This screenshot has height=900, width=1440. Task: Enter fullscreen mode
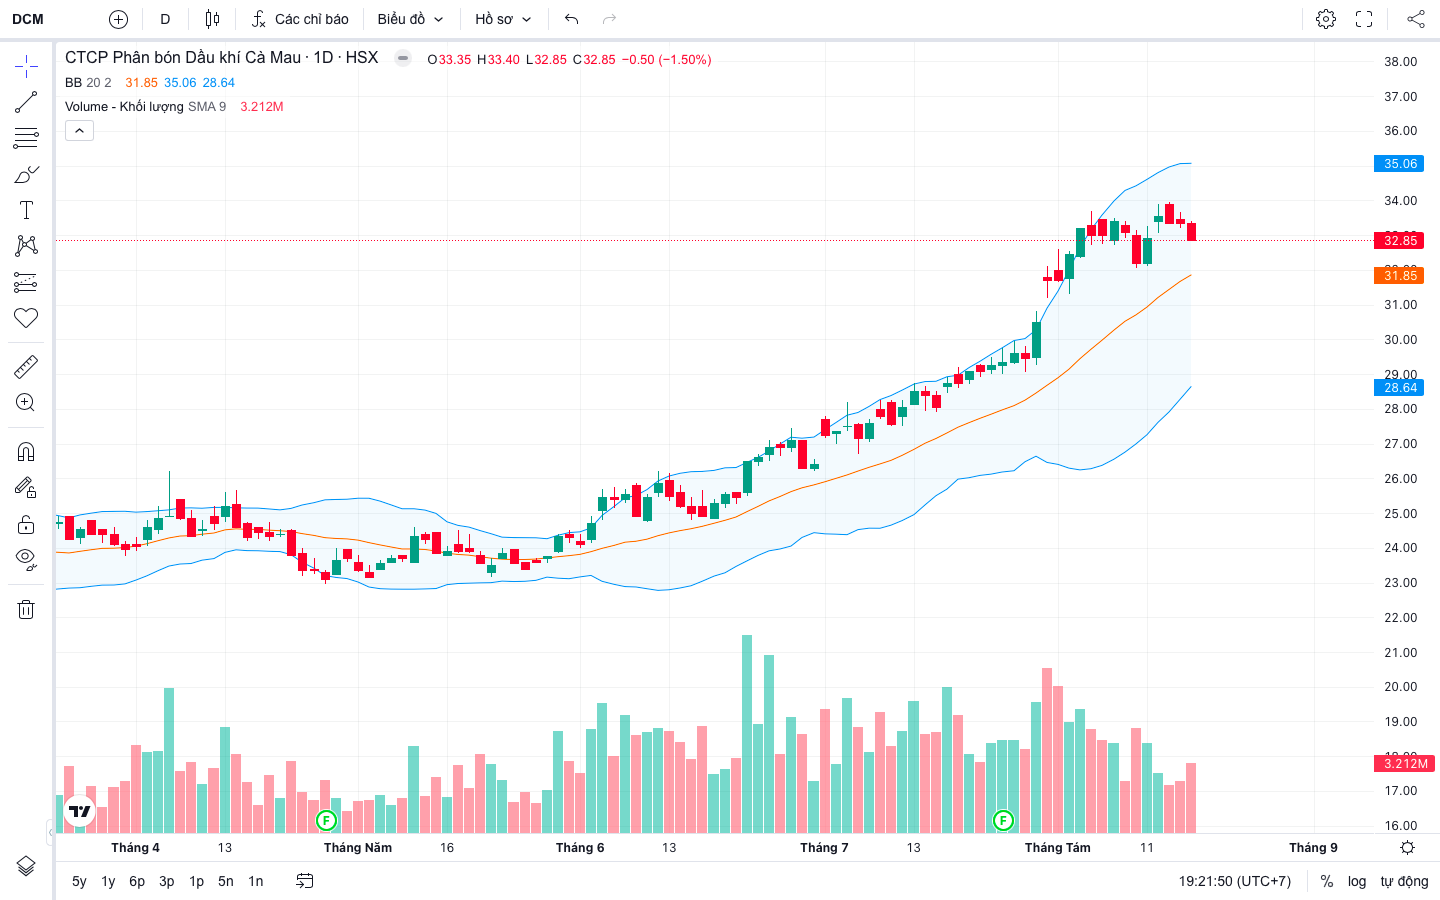coord(1364,19)
